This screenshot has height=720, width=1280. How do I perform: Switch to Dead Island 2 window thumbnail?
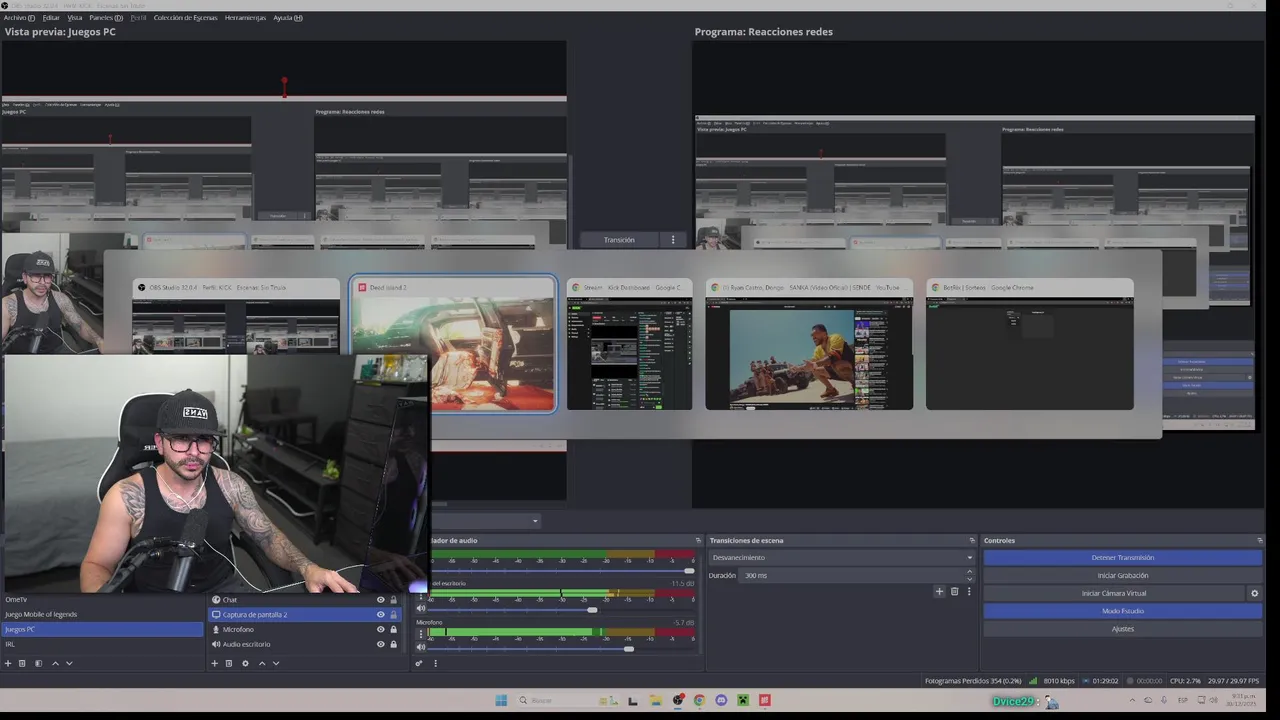point(453,345)
